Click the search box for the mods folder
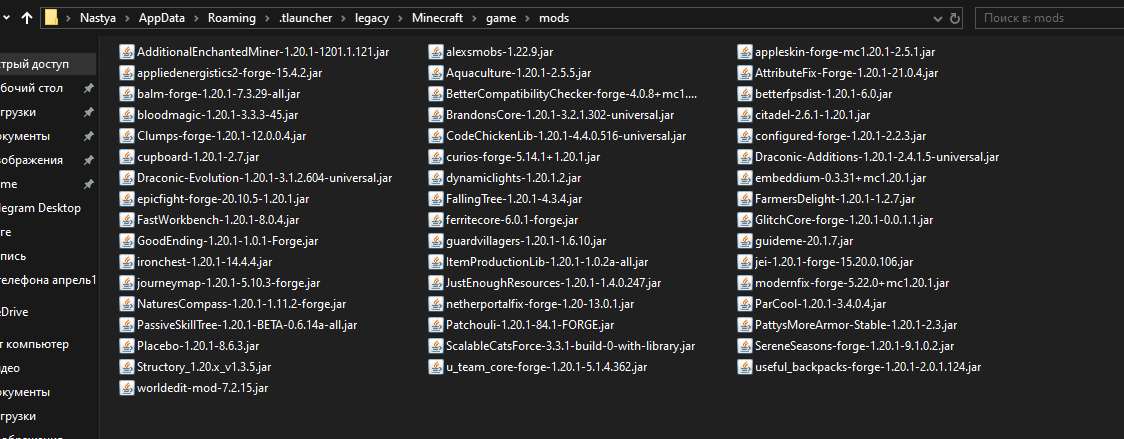The height and width of the screenshot is (439, 1124). (1048, 18)
